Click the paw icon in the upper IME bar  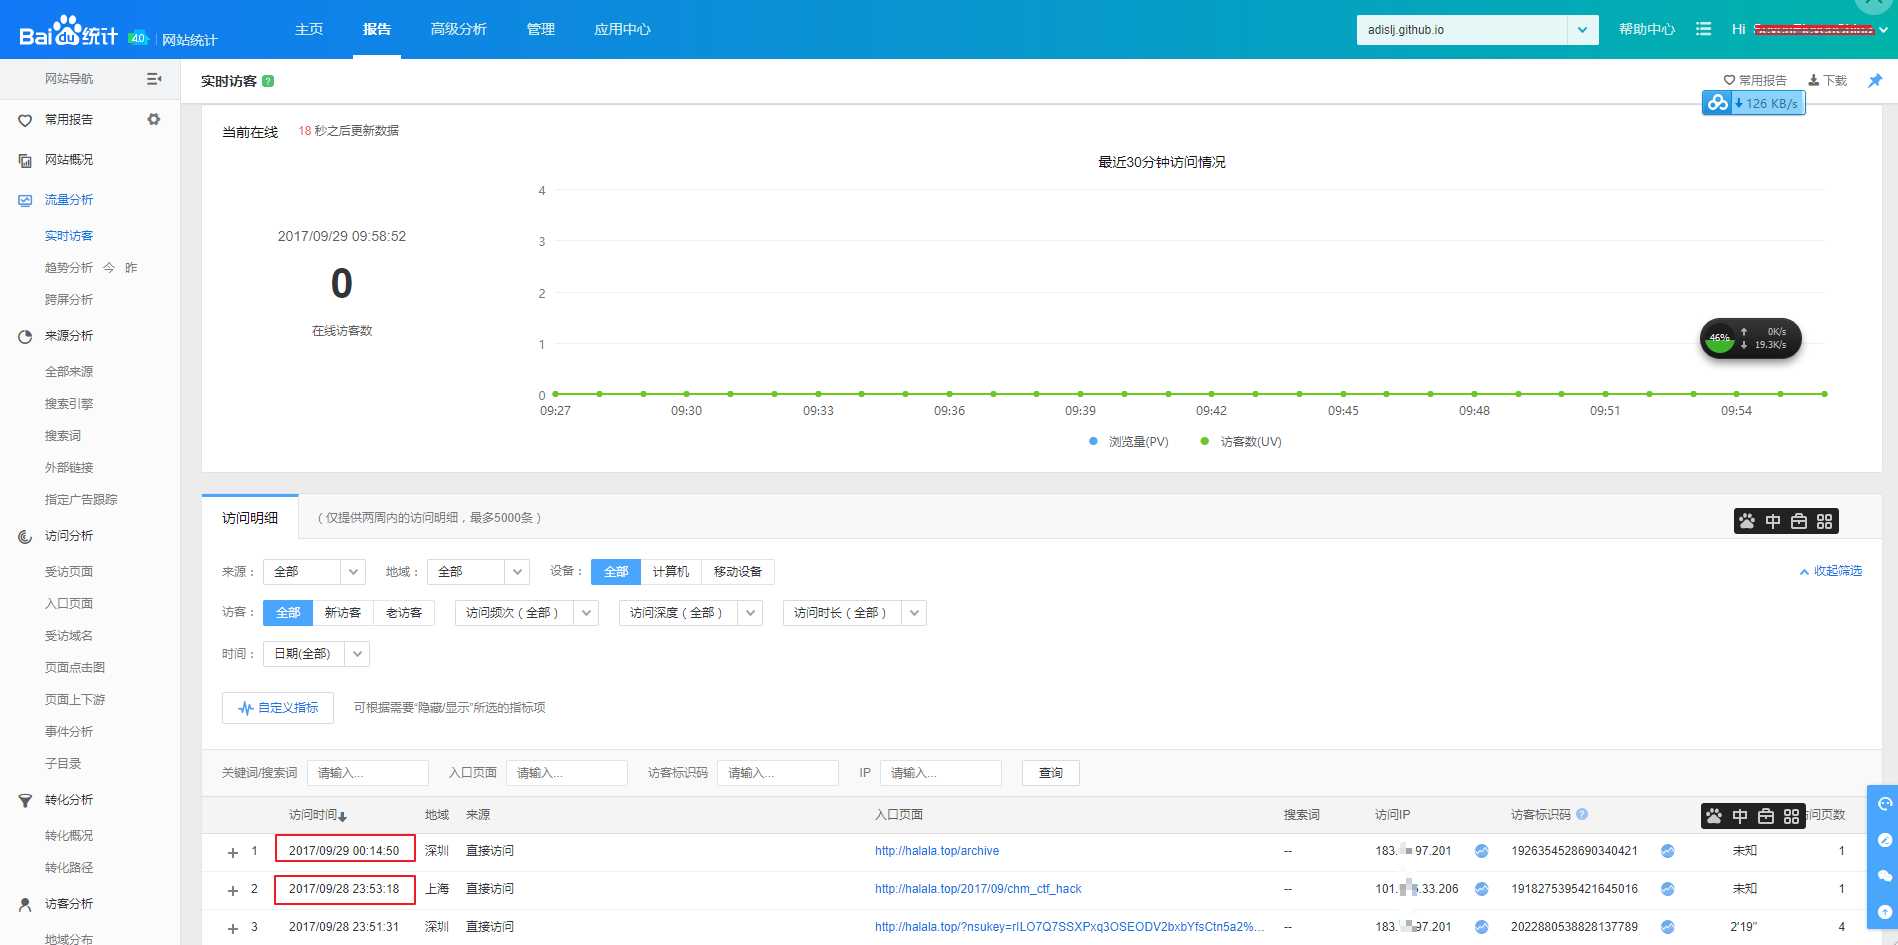(1747, 521)
